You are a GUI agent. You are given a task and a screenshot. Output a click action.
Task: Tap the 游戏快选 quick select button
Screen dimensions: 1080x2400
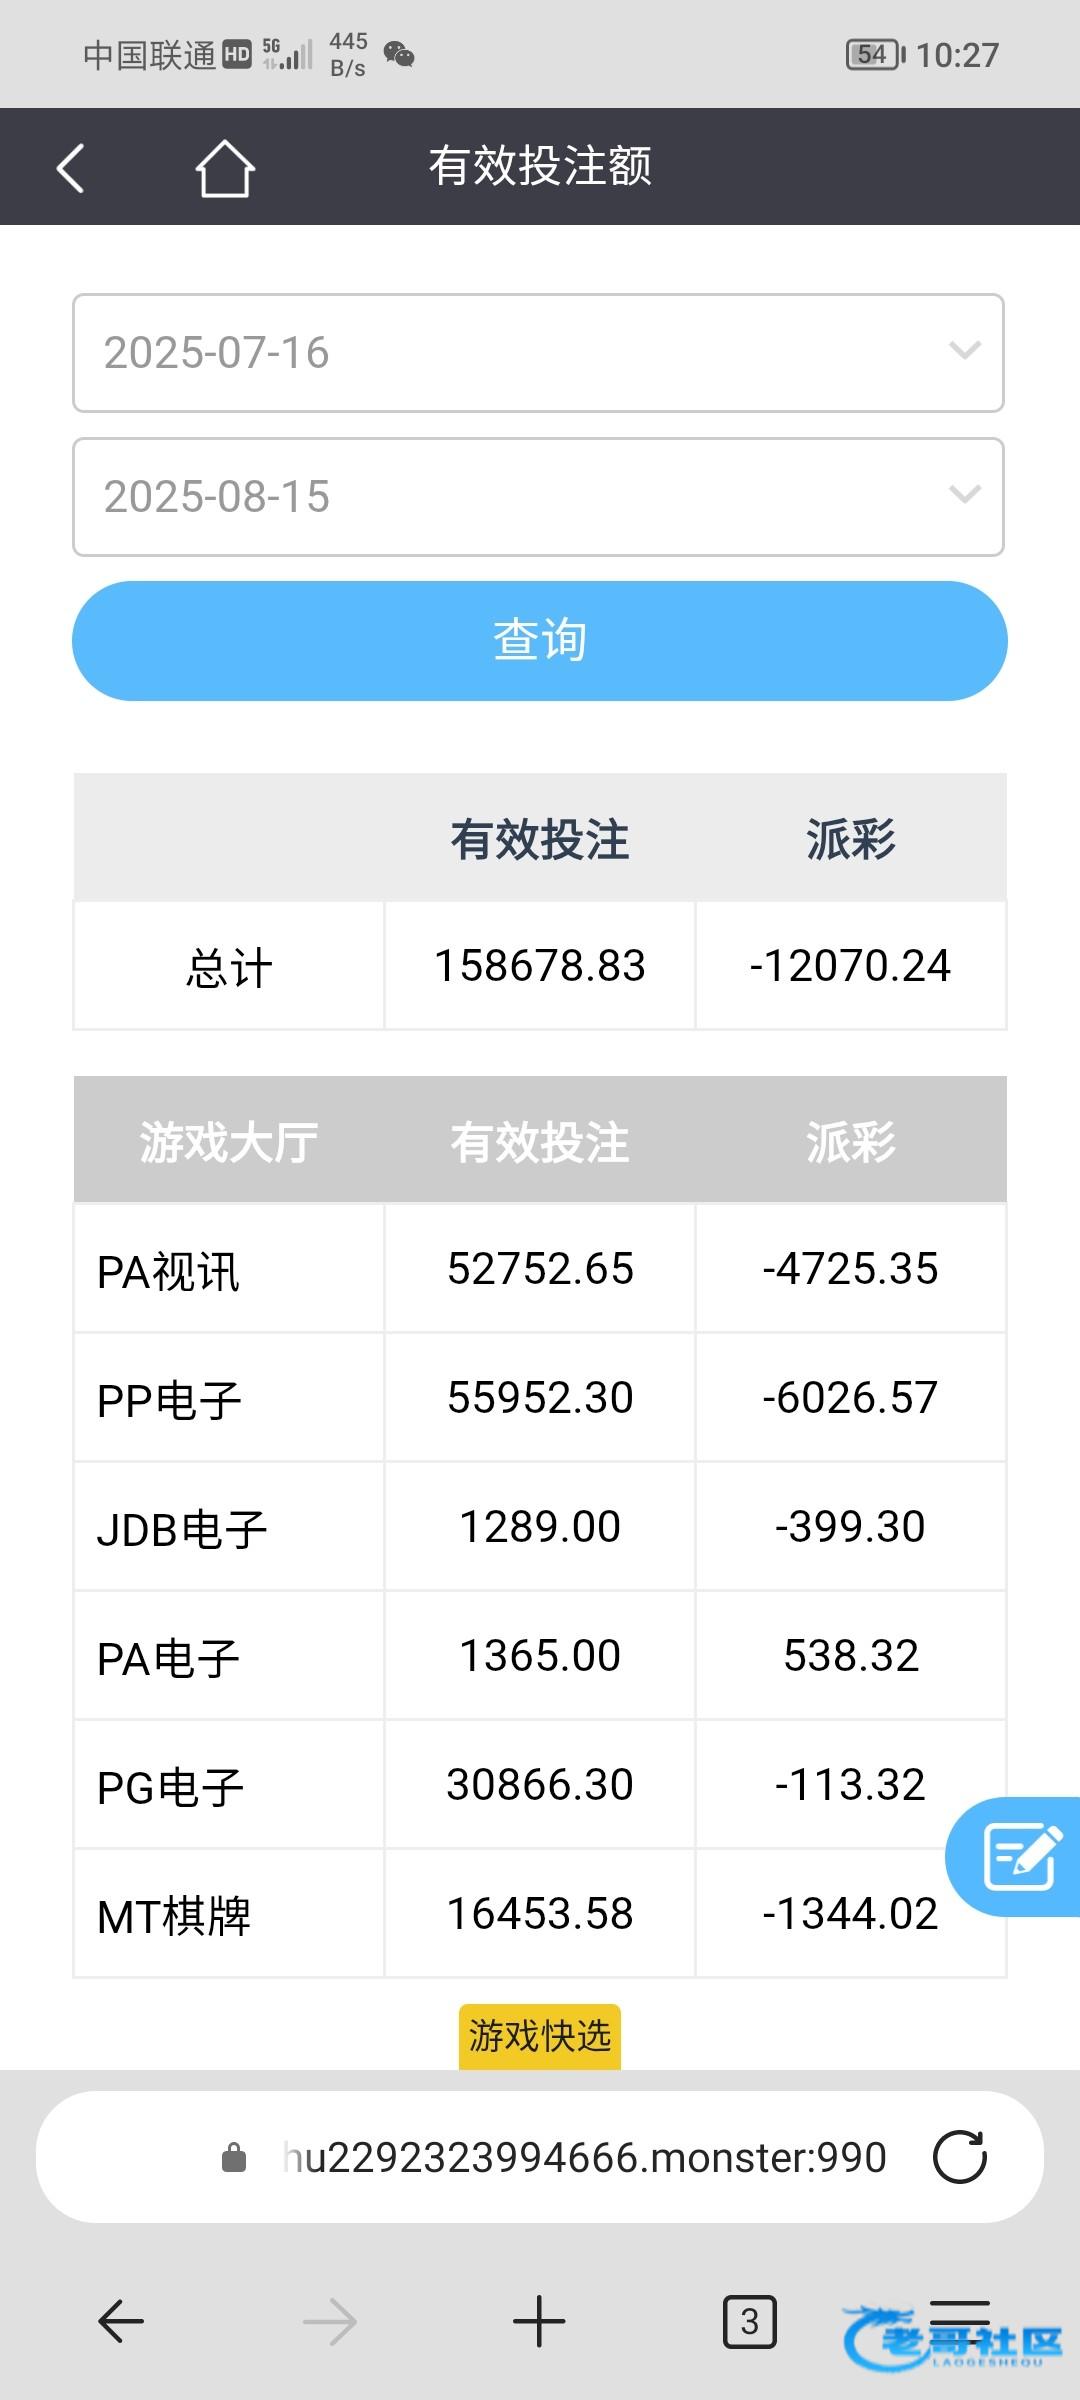(x=539, y=2036)
